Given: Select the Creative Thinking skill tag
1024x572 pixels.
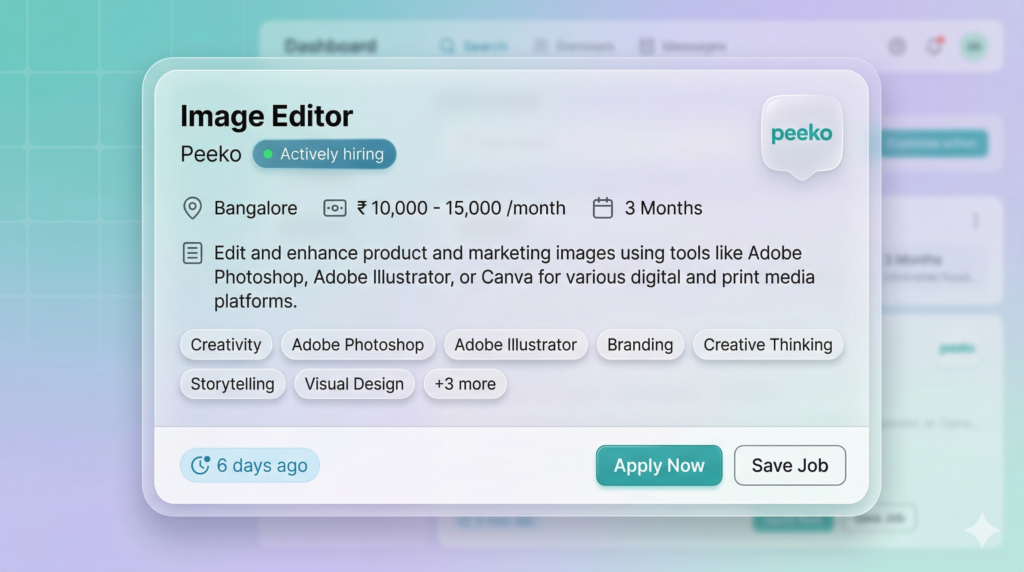Looking at the screenshot, I should point(768,345).
